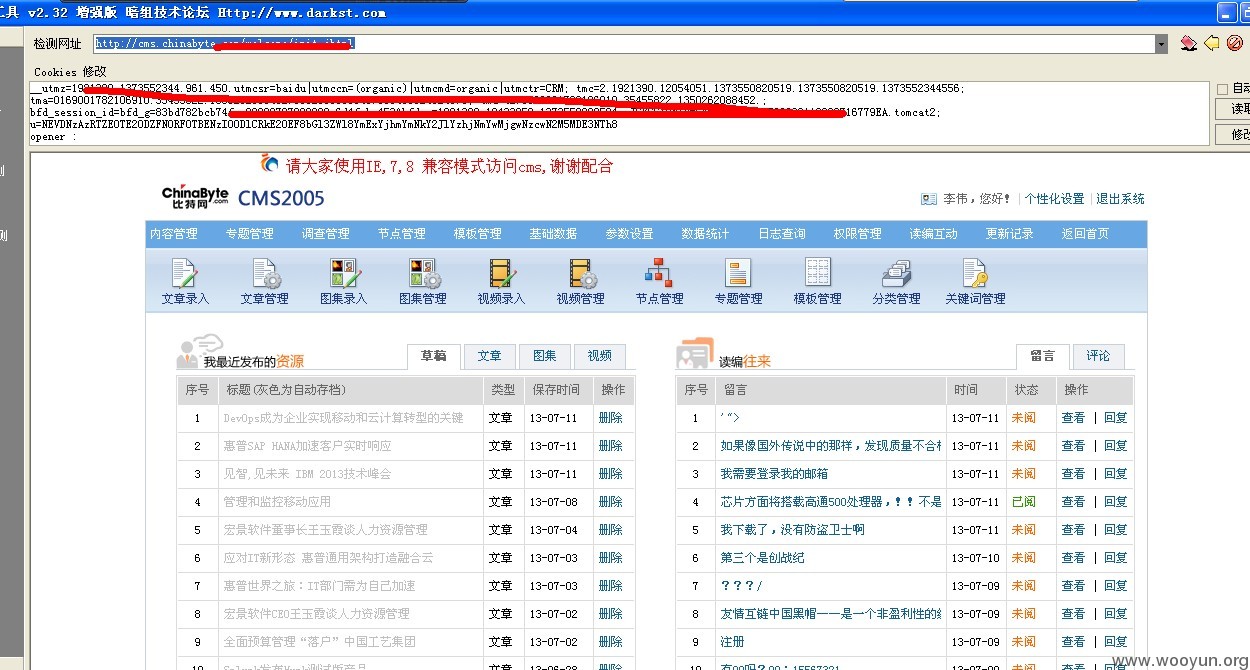Open 节点管理 menu in blue bar

tap(402, 234)
